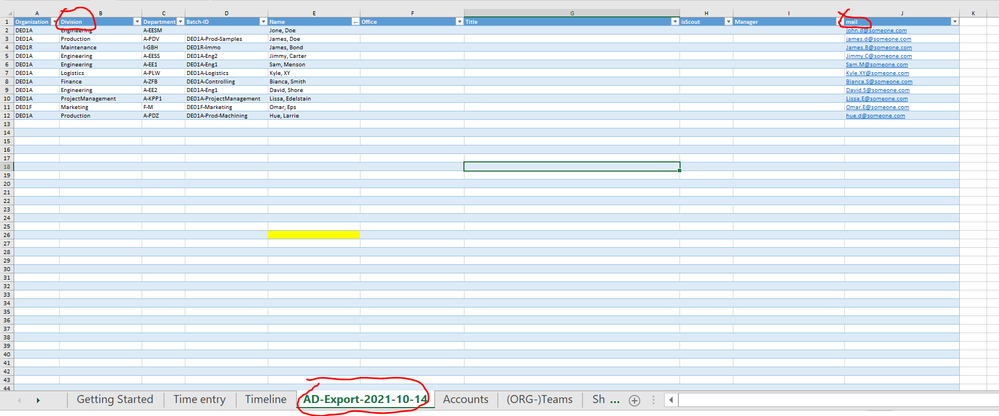The image size is (999, 416).
Task: Select column A header
Action: (36, 13)
